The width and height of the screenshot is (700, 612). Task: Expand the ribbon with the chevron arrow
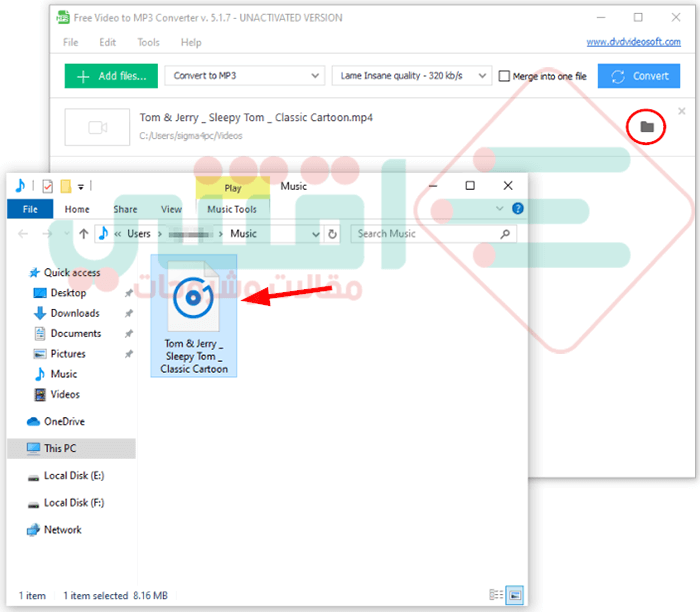[500, 208]
